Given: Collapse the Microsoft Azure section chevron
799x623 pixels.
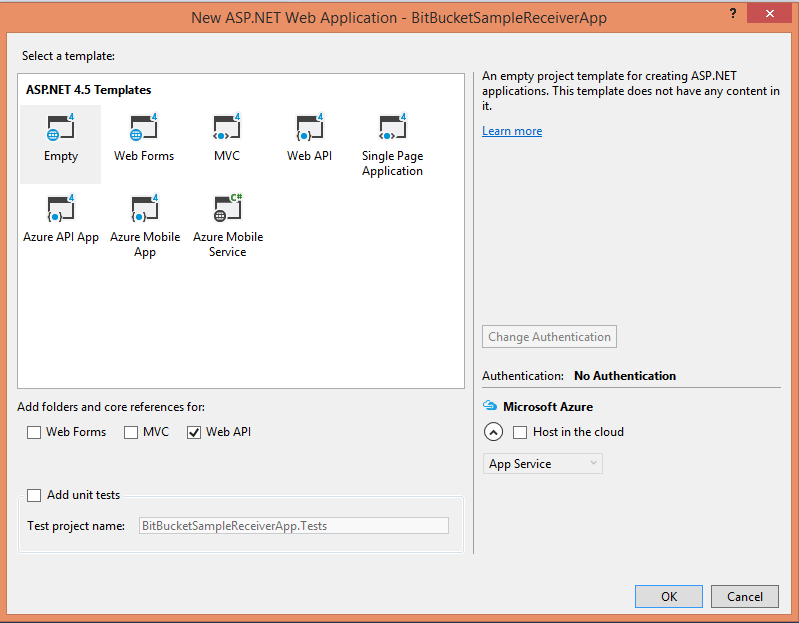Looking at the screenshot, I should 493,432.
